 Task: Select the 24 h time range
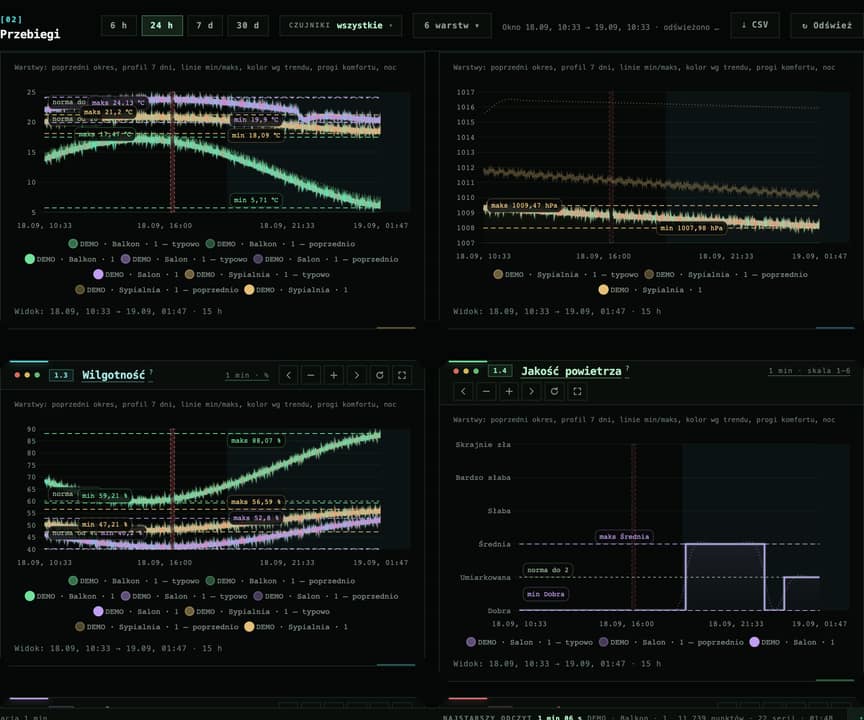[x=162, y=25]
